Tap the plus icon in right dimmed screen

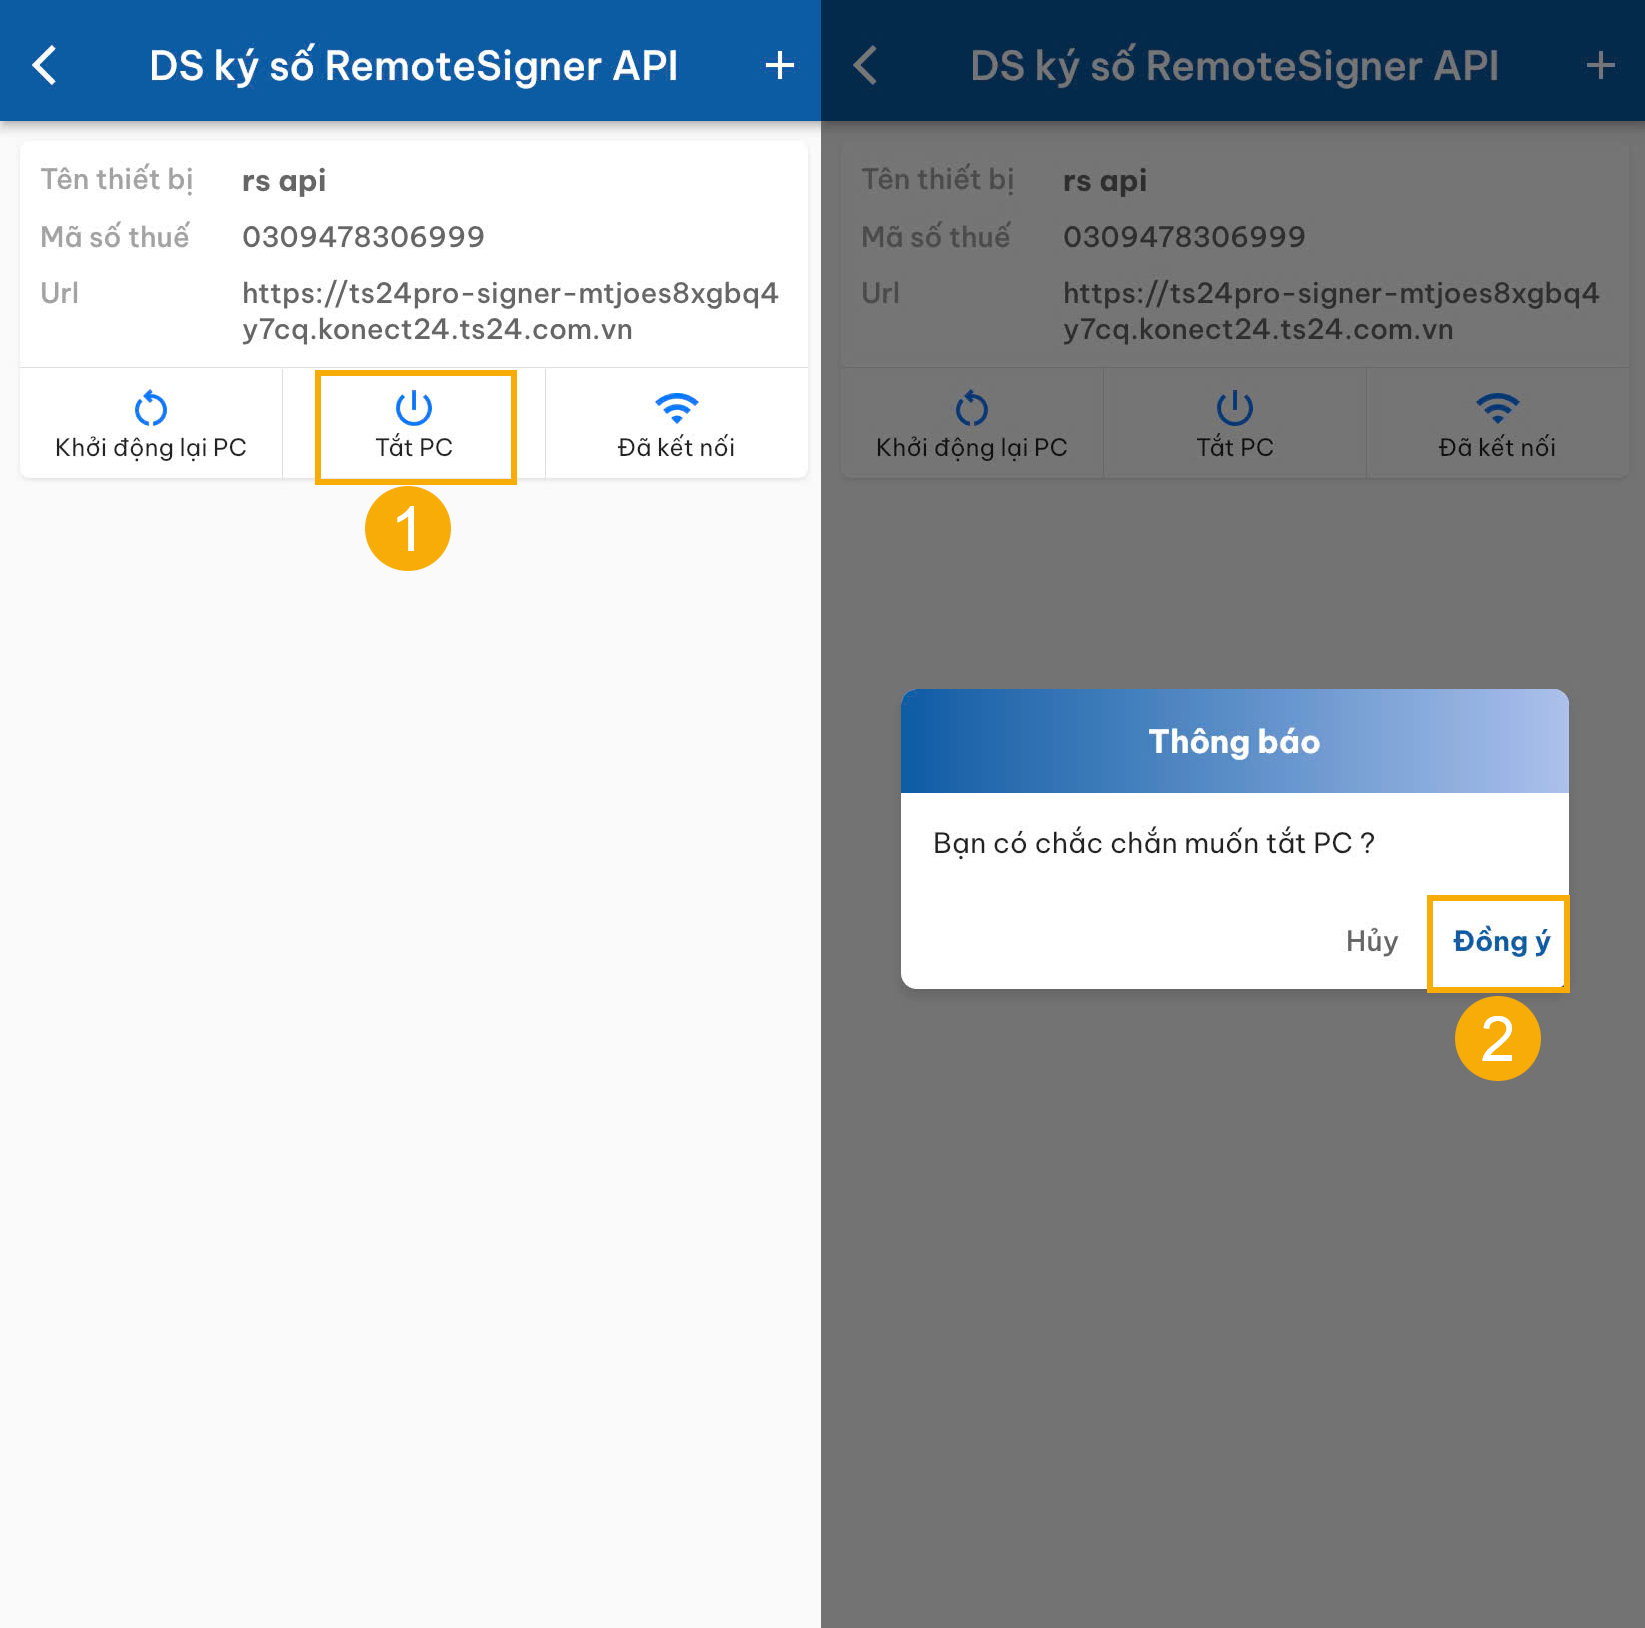[1600, 66]
